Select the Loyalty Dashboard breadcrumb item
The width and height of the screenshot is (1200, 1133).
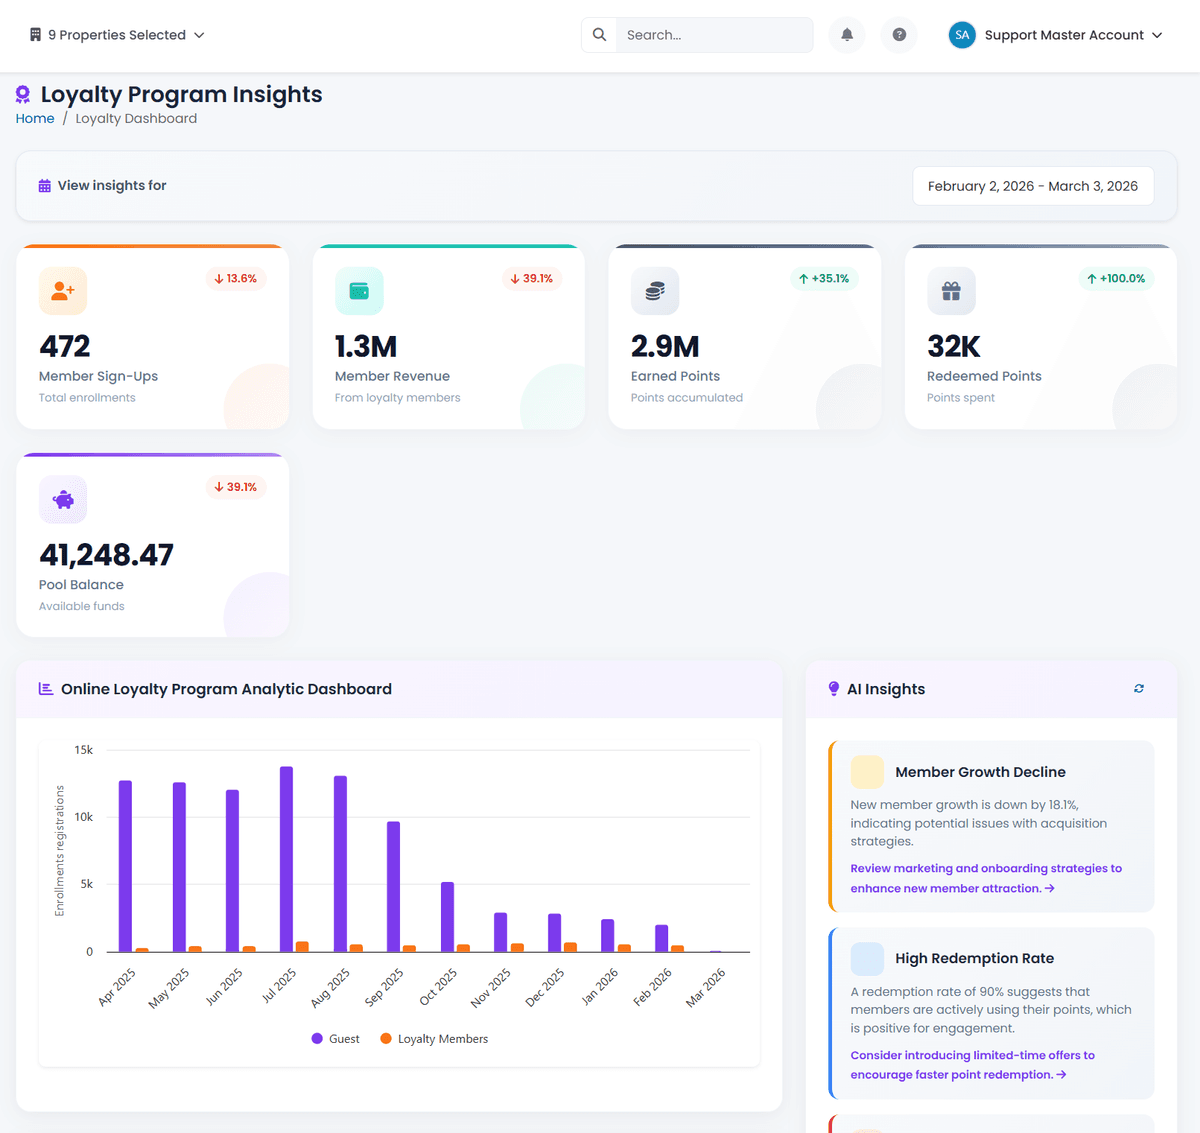point(136,118)
